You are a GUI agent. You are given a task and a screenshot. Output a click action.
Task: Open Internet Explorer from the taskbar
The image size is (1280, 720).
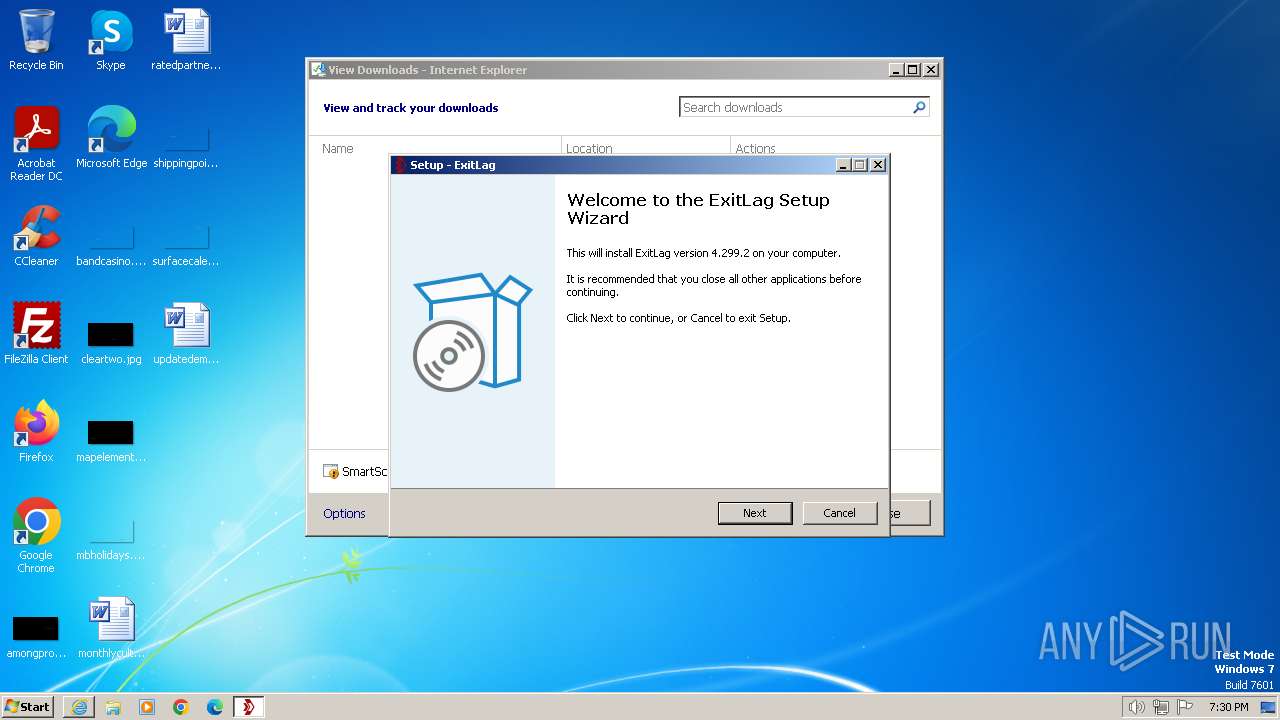(79, 707)
